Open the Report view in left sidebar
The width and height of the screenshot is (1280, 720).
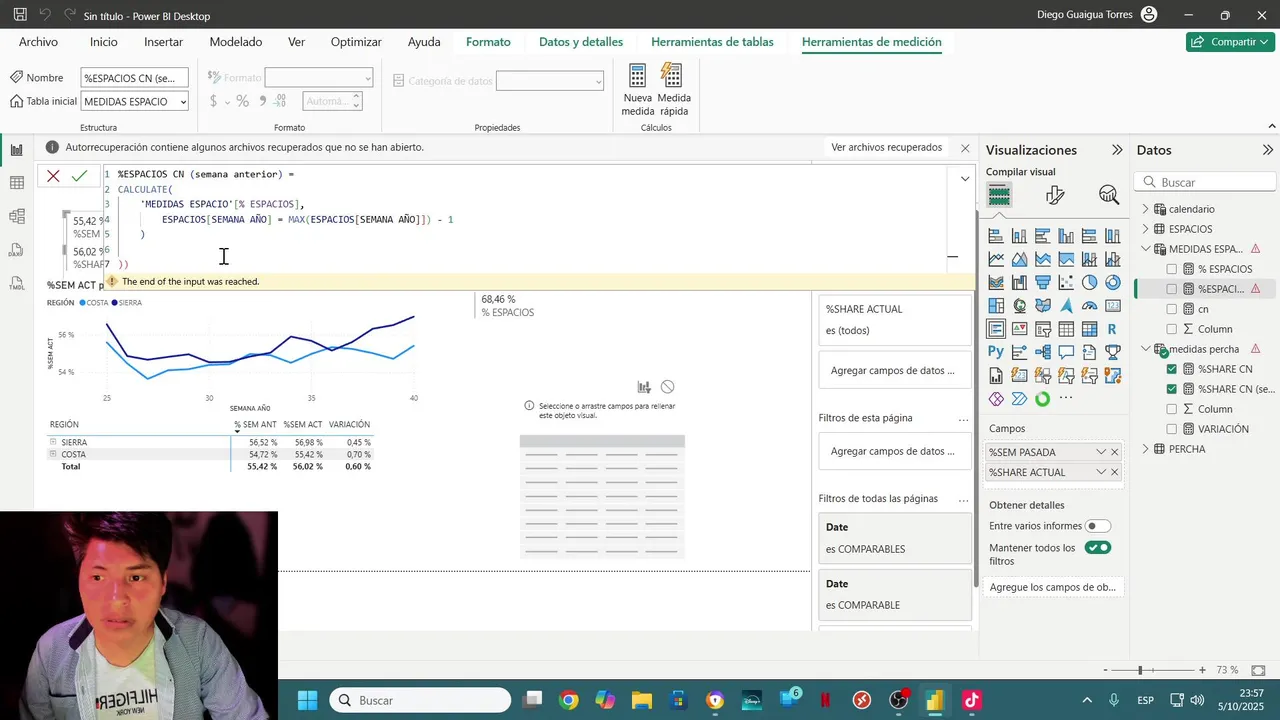pos(17,150)
